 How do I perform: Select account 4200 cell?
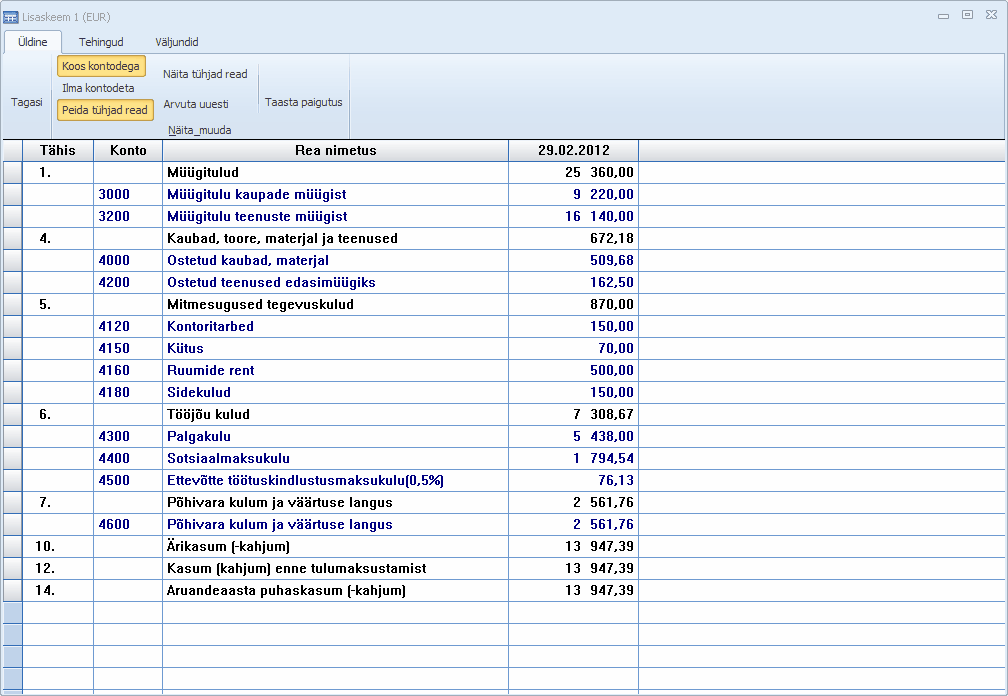tap(128, 282)
